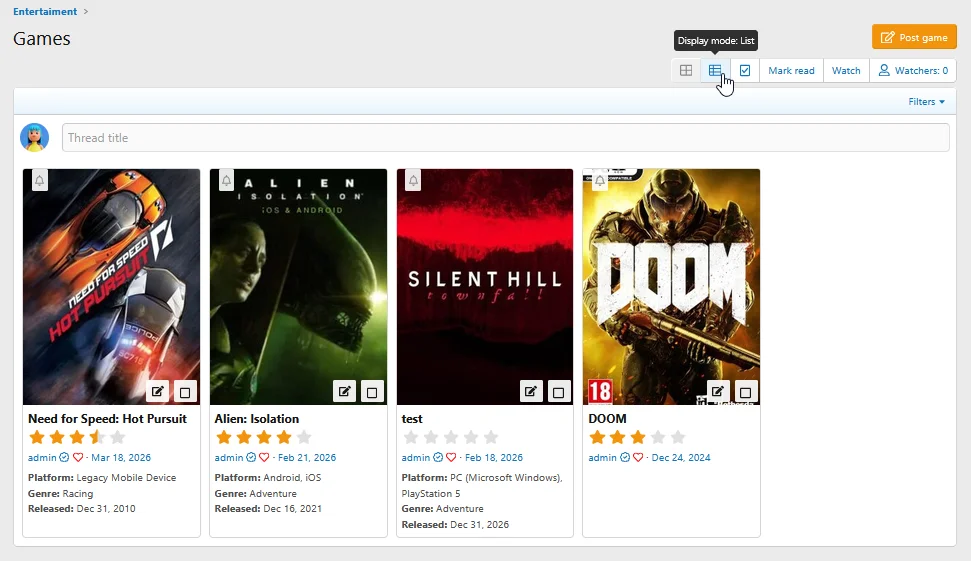
Task: Open admin profile on Need for Speed card
Action: 42,458
